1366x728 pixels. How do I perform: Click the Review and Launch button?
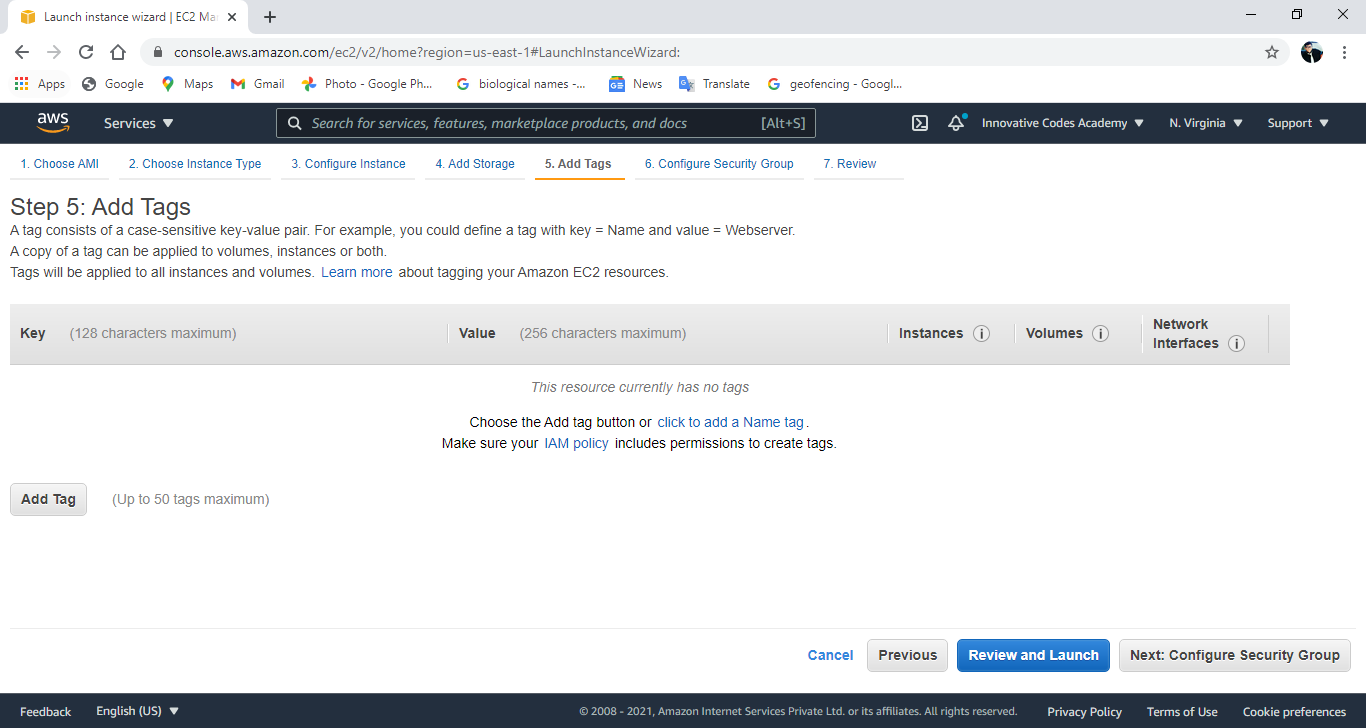(x=1033, y=655)
